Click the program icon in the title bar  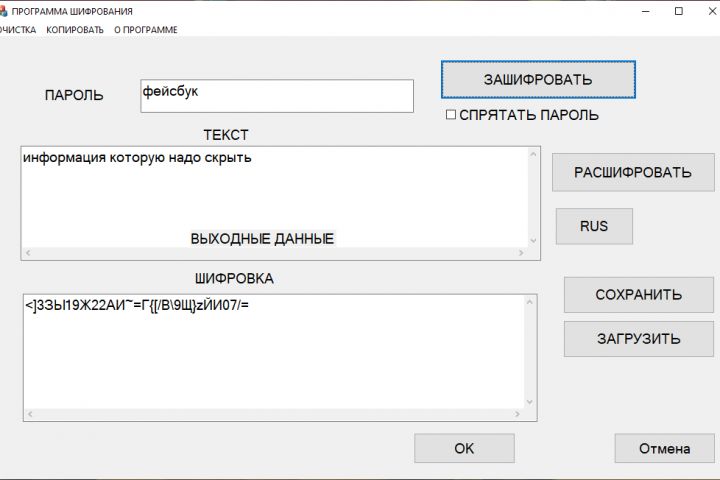coord(4,11)
